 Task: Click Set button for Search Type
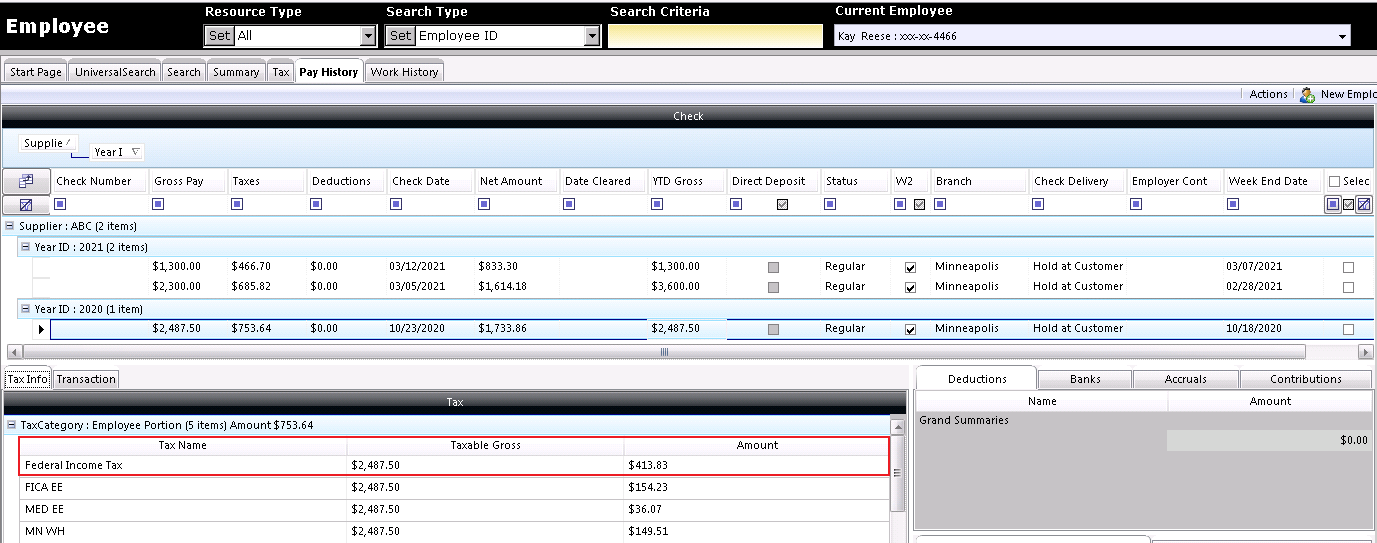coord(400,36)
